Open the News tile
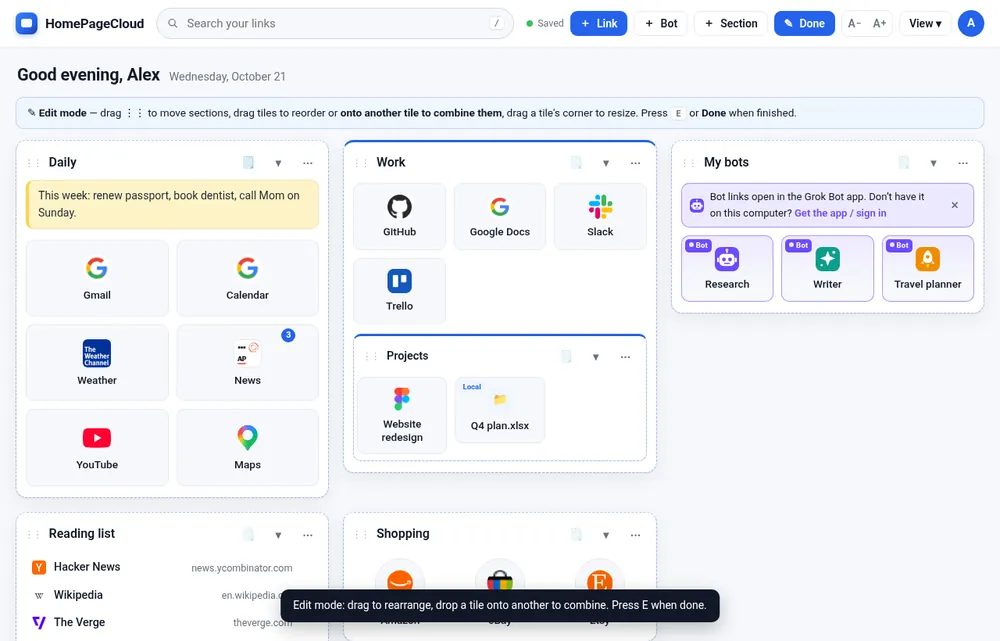Screen dimensions: 1000x641 pos(247,363)
